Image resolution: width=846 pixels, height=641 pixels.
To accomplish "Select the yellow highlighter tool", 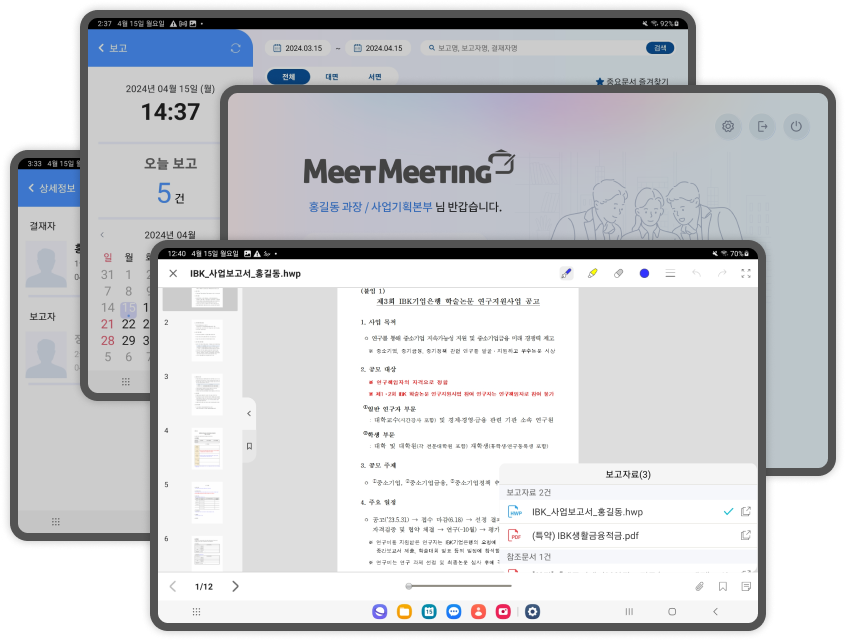I will [x=592, y=274].
